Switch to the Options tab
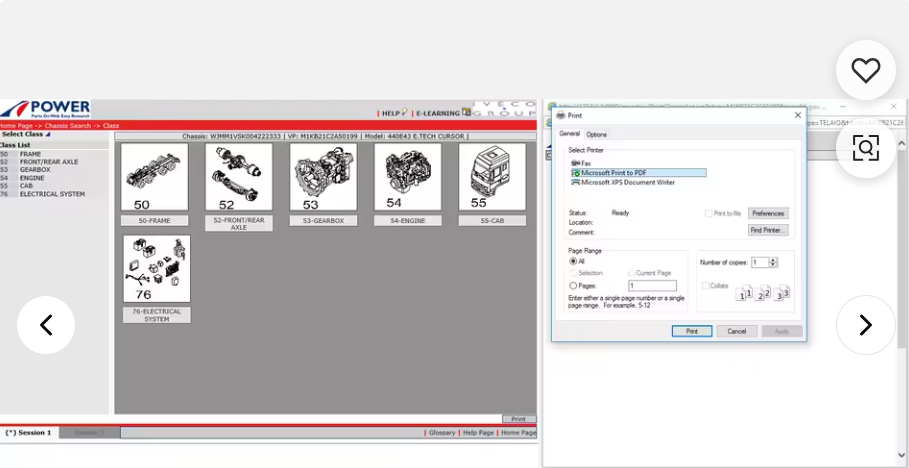 point(596,134)
